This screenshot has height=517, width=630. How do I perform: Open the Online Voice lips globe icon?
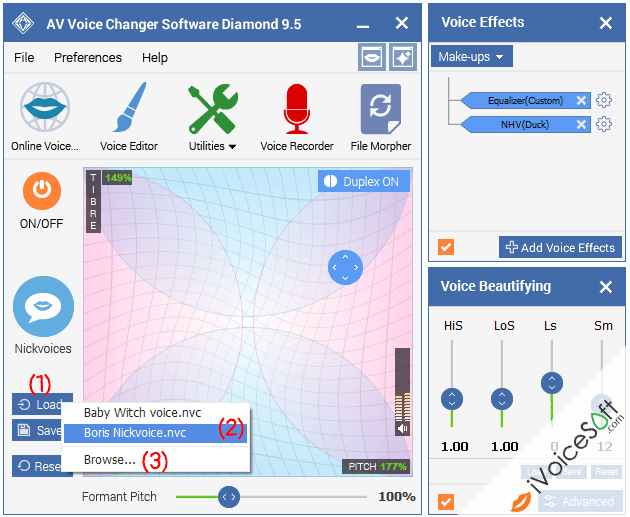tap(45, 107)
